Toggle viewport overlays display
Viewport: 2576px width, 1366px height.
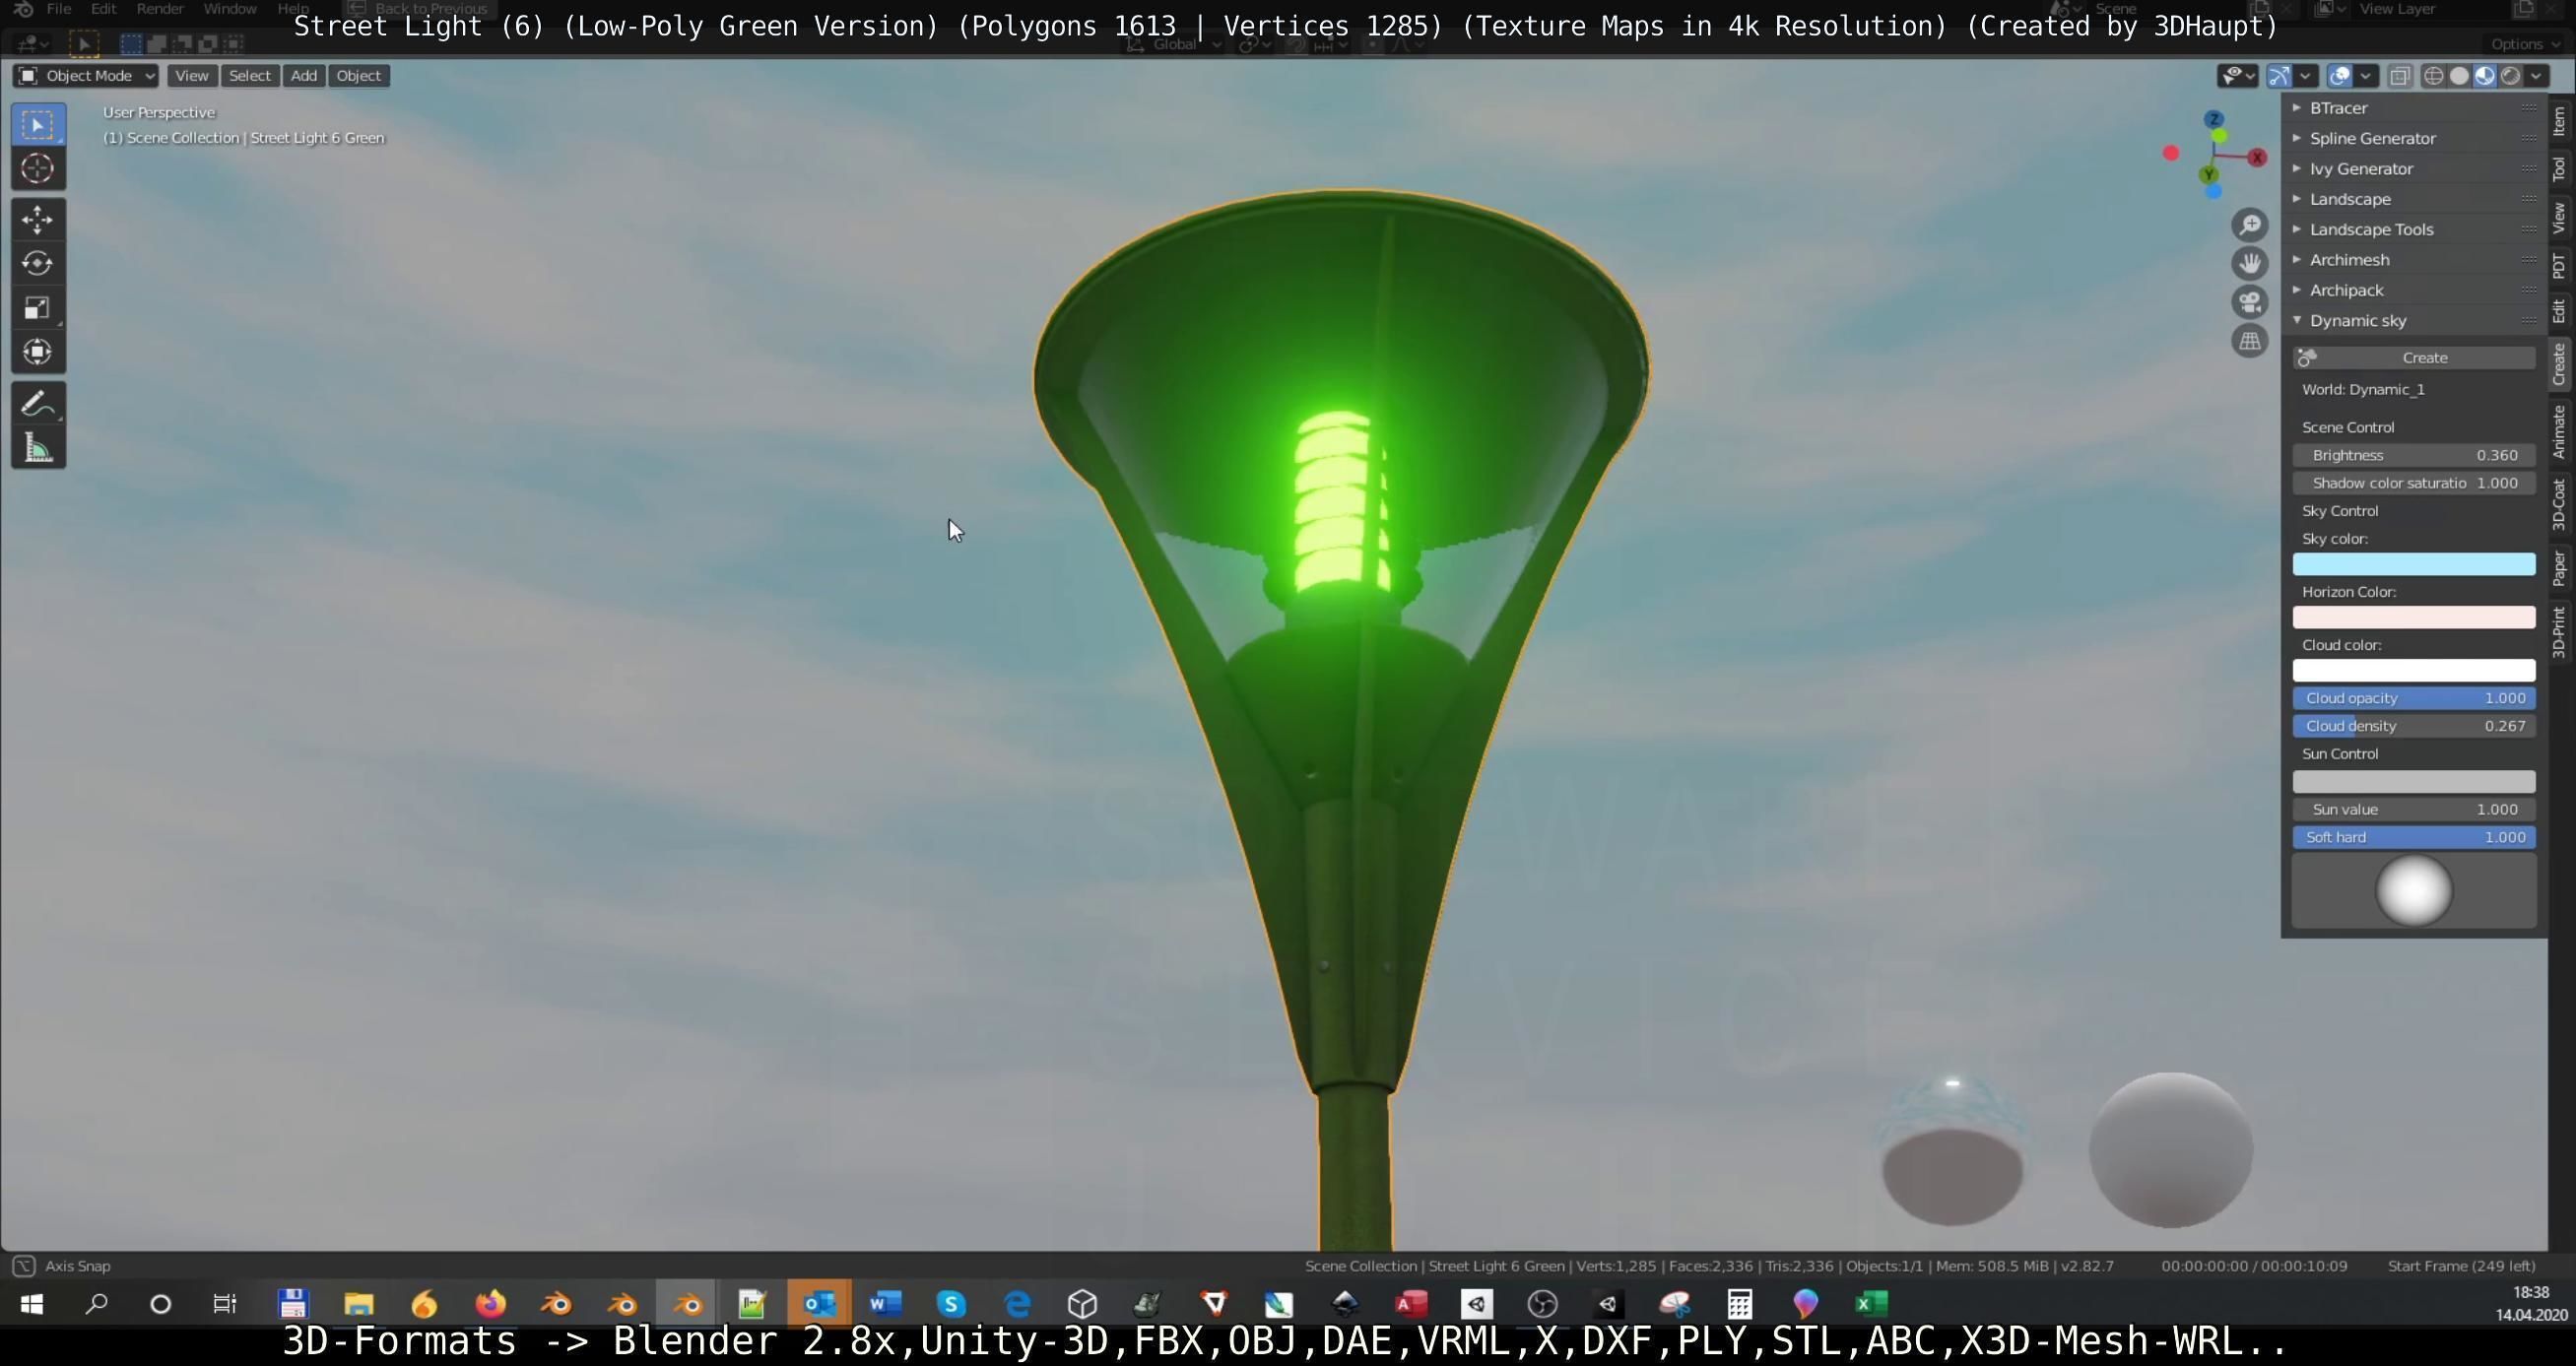[x=2339, y=76]
